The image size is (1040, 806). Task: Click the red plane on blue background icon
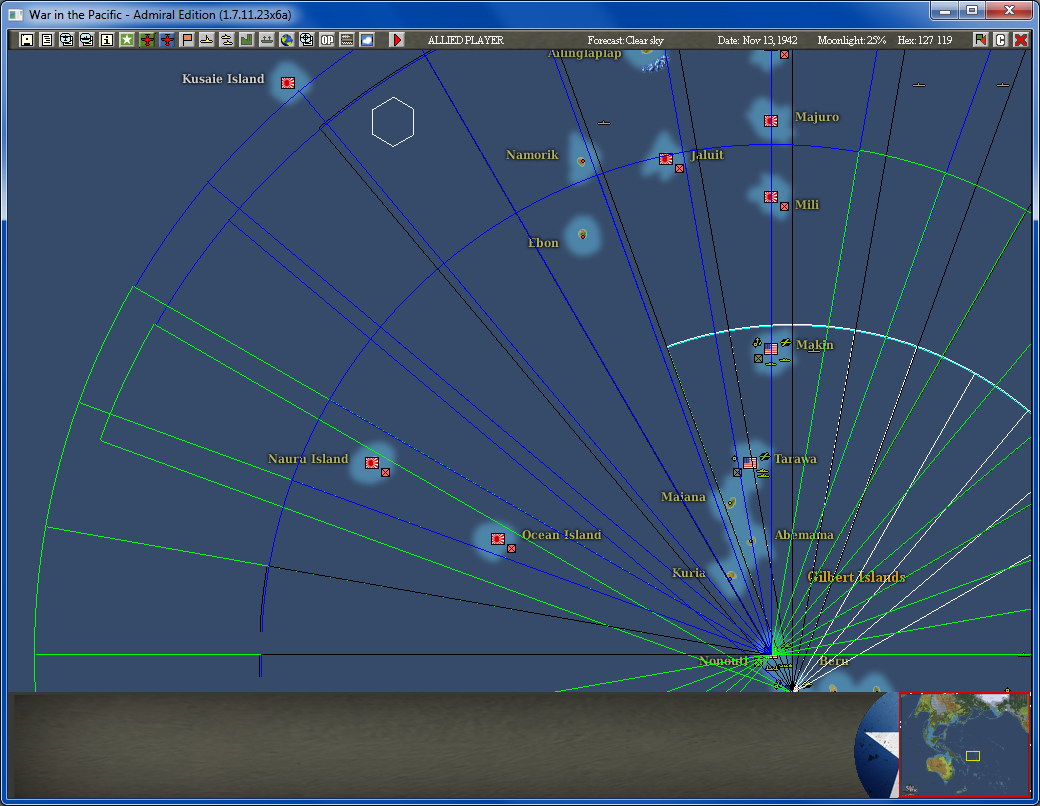tap(166, 40)
